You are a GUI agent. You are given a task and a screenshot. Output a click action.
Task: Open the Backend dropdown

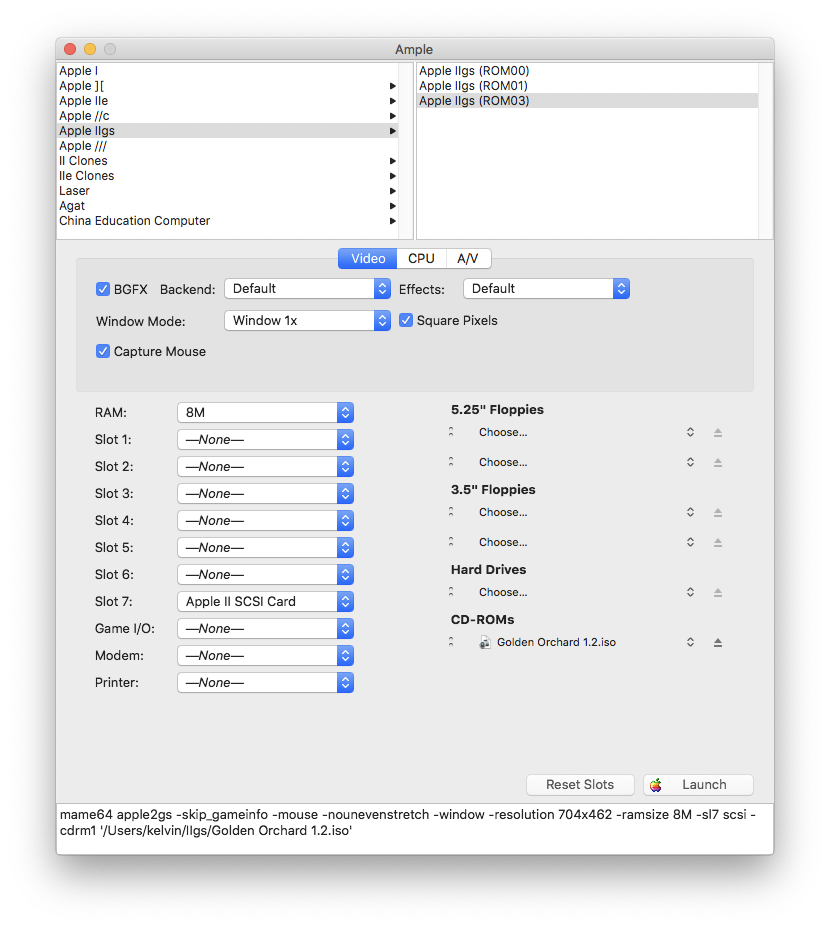307,289
